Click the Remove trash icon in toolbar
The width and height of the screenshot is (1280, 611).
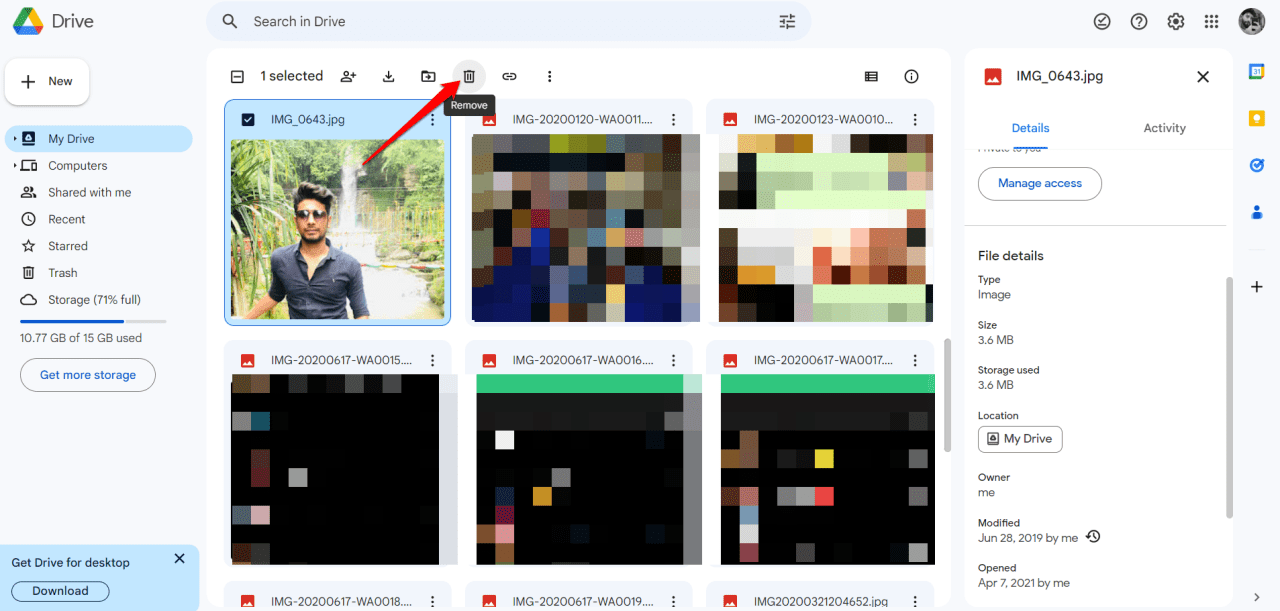pyautogui.click(x=468, y=76)
